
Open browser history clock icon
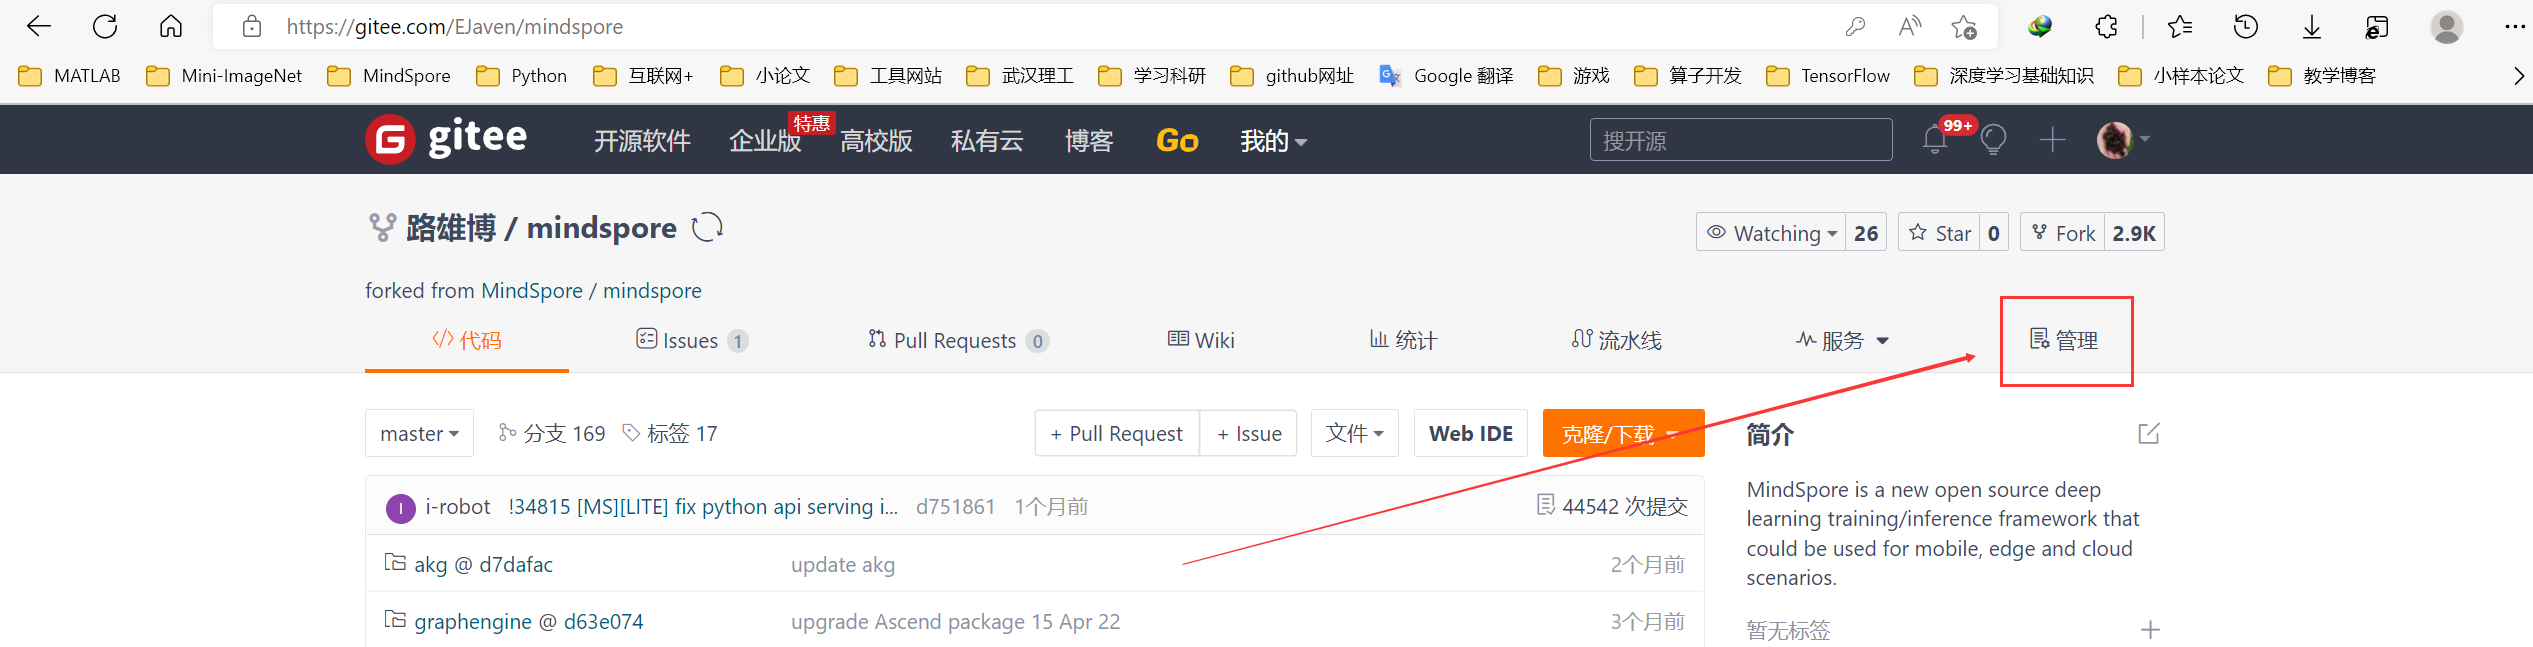2246,27
